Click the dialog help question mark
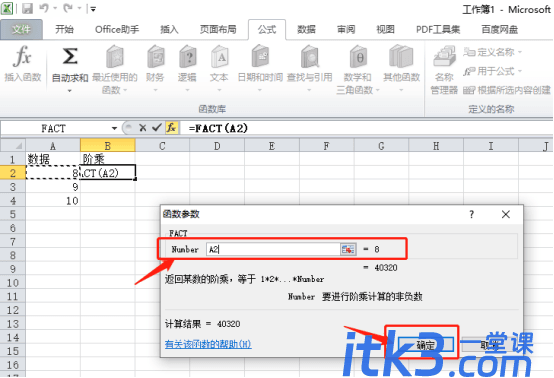This screenshot has height=378, width=554. (471, 214)
